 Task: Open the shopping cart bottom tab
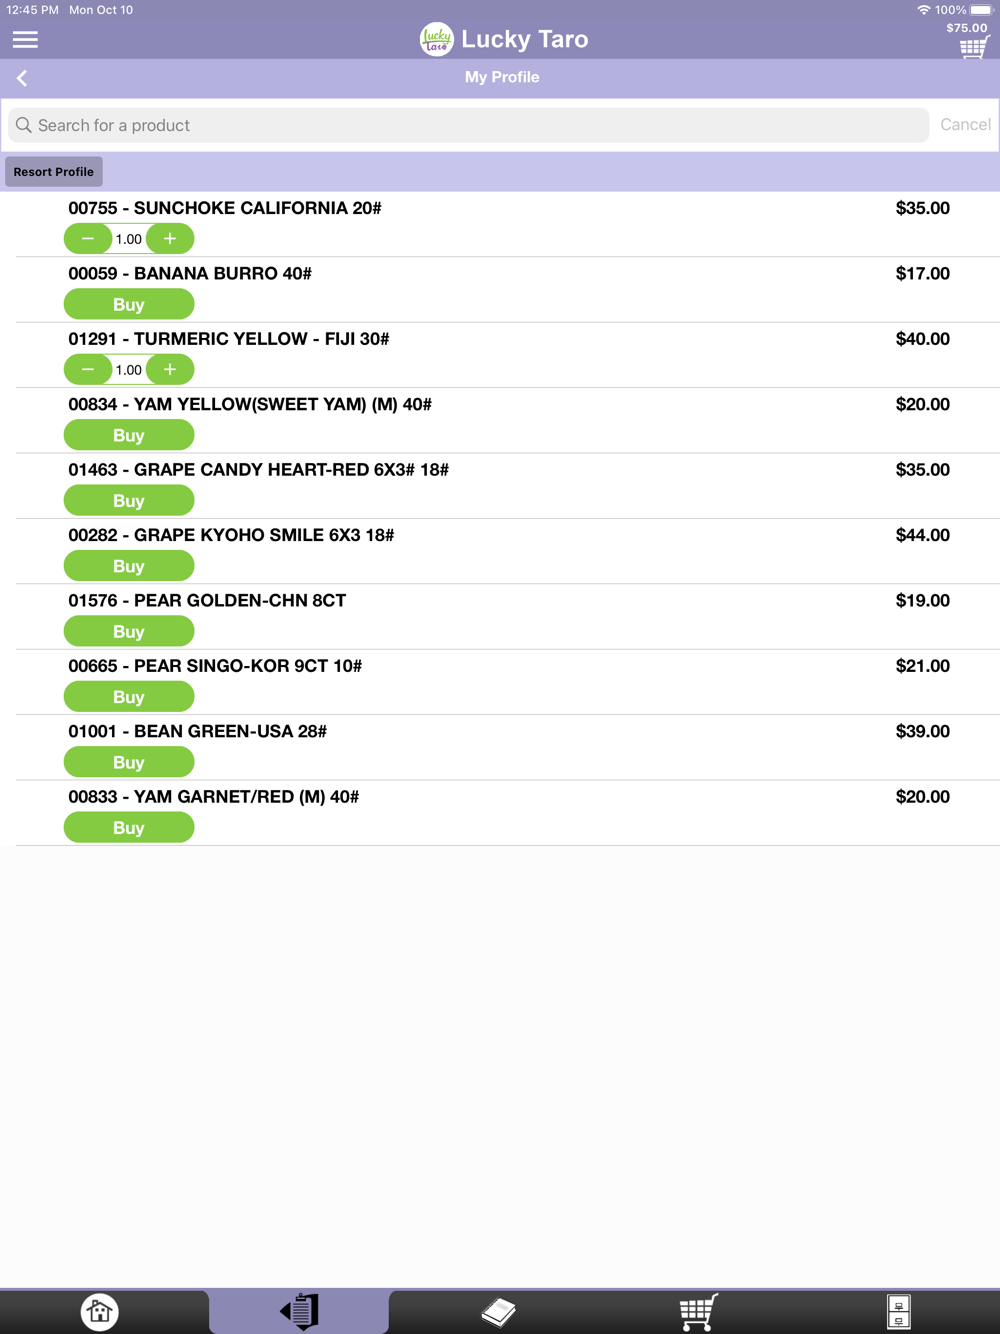[698, 1311]
